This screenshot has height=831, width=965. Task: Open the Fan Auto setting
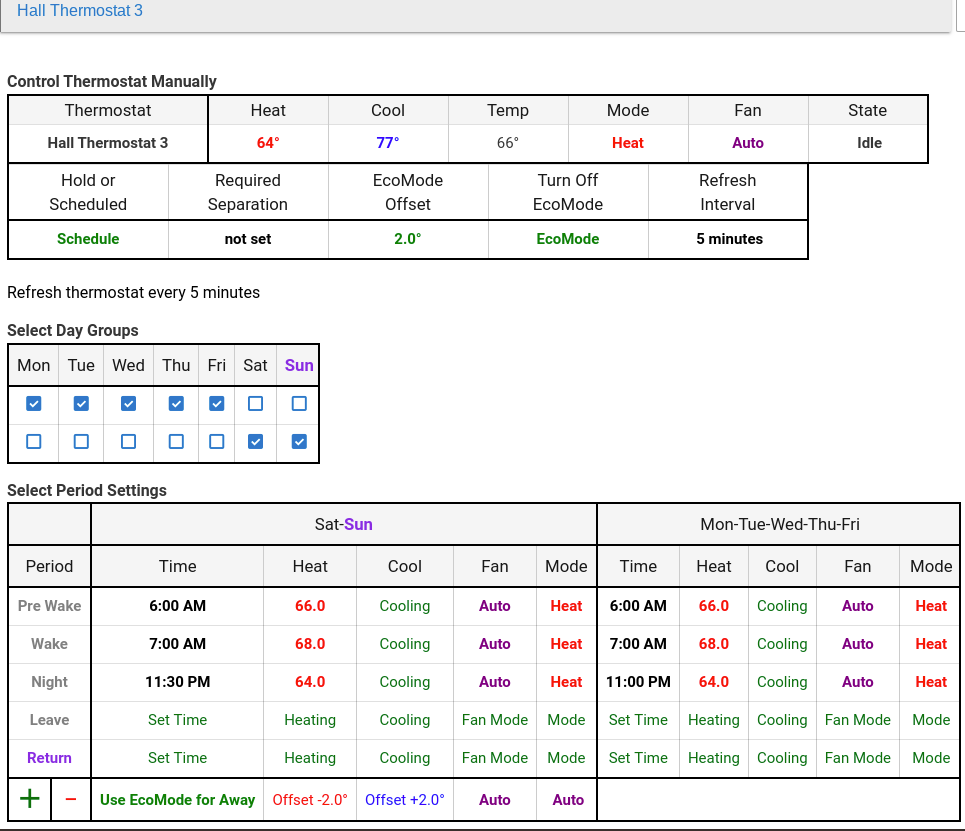point(748,142)
